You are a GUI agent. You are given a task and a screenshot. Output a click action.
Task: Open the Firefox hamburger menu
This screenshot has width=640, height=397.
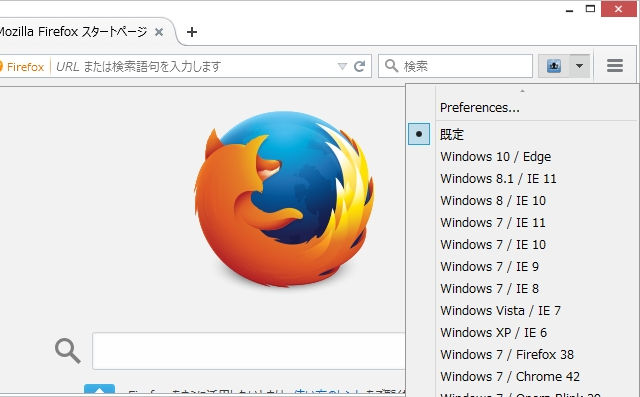(x=615, y=66)
